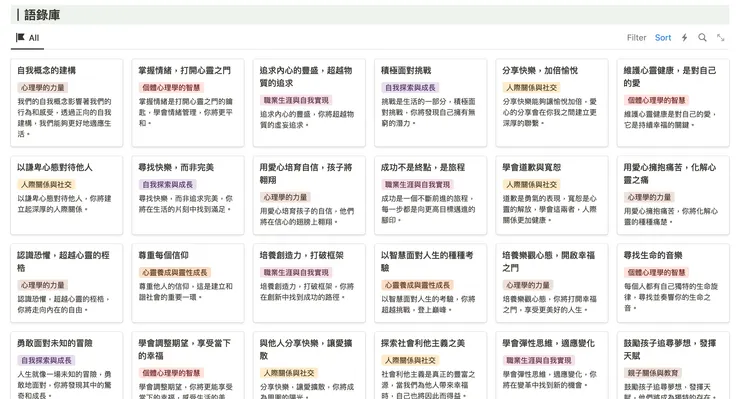Open card 學會調整期望，享受當下的幸福
This screenshot has width=740, height=399.
pos(188,365)
